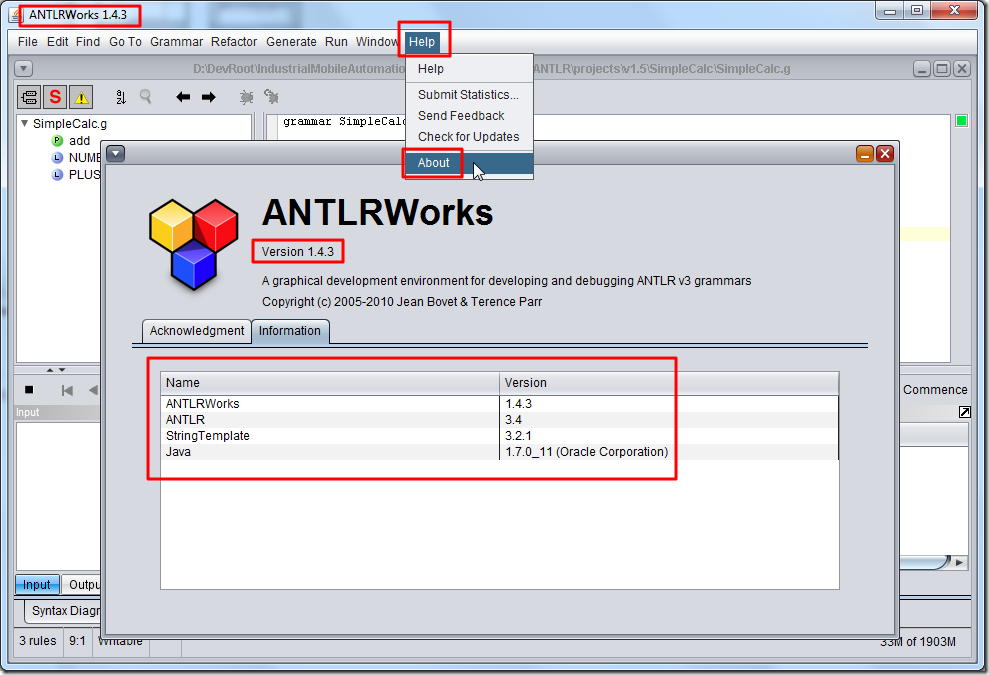Click the debug bug icon
This screenshot has width=989, height=675.
[x=247, y=97]
